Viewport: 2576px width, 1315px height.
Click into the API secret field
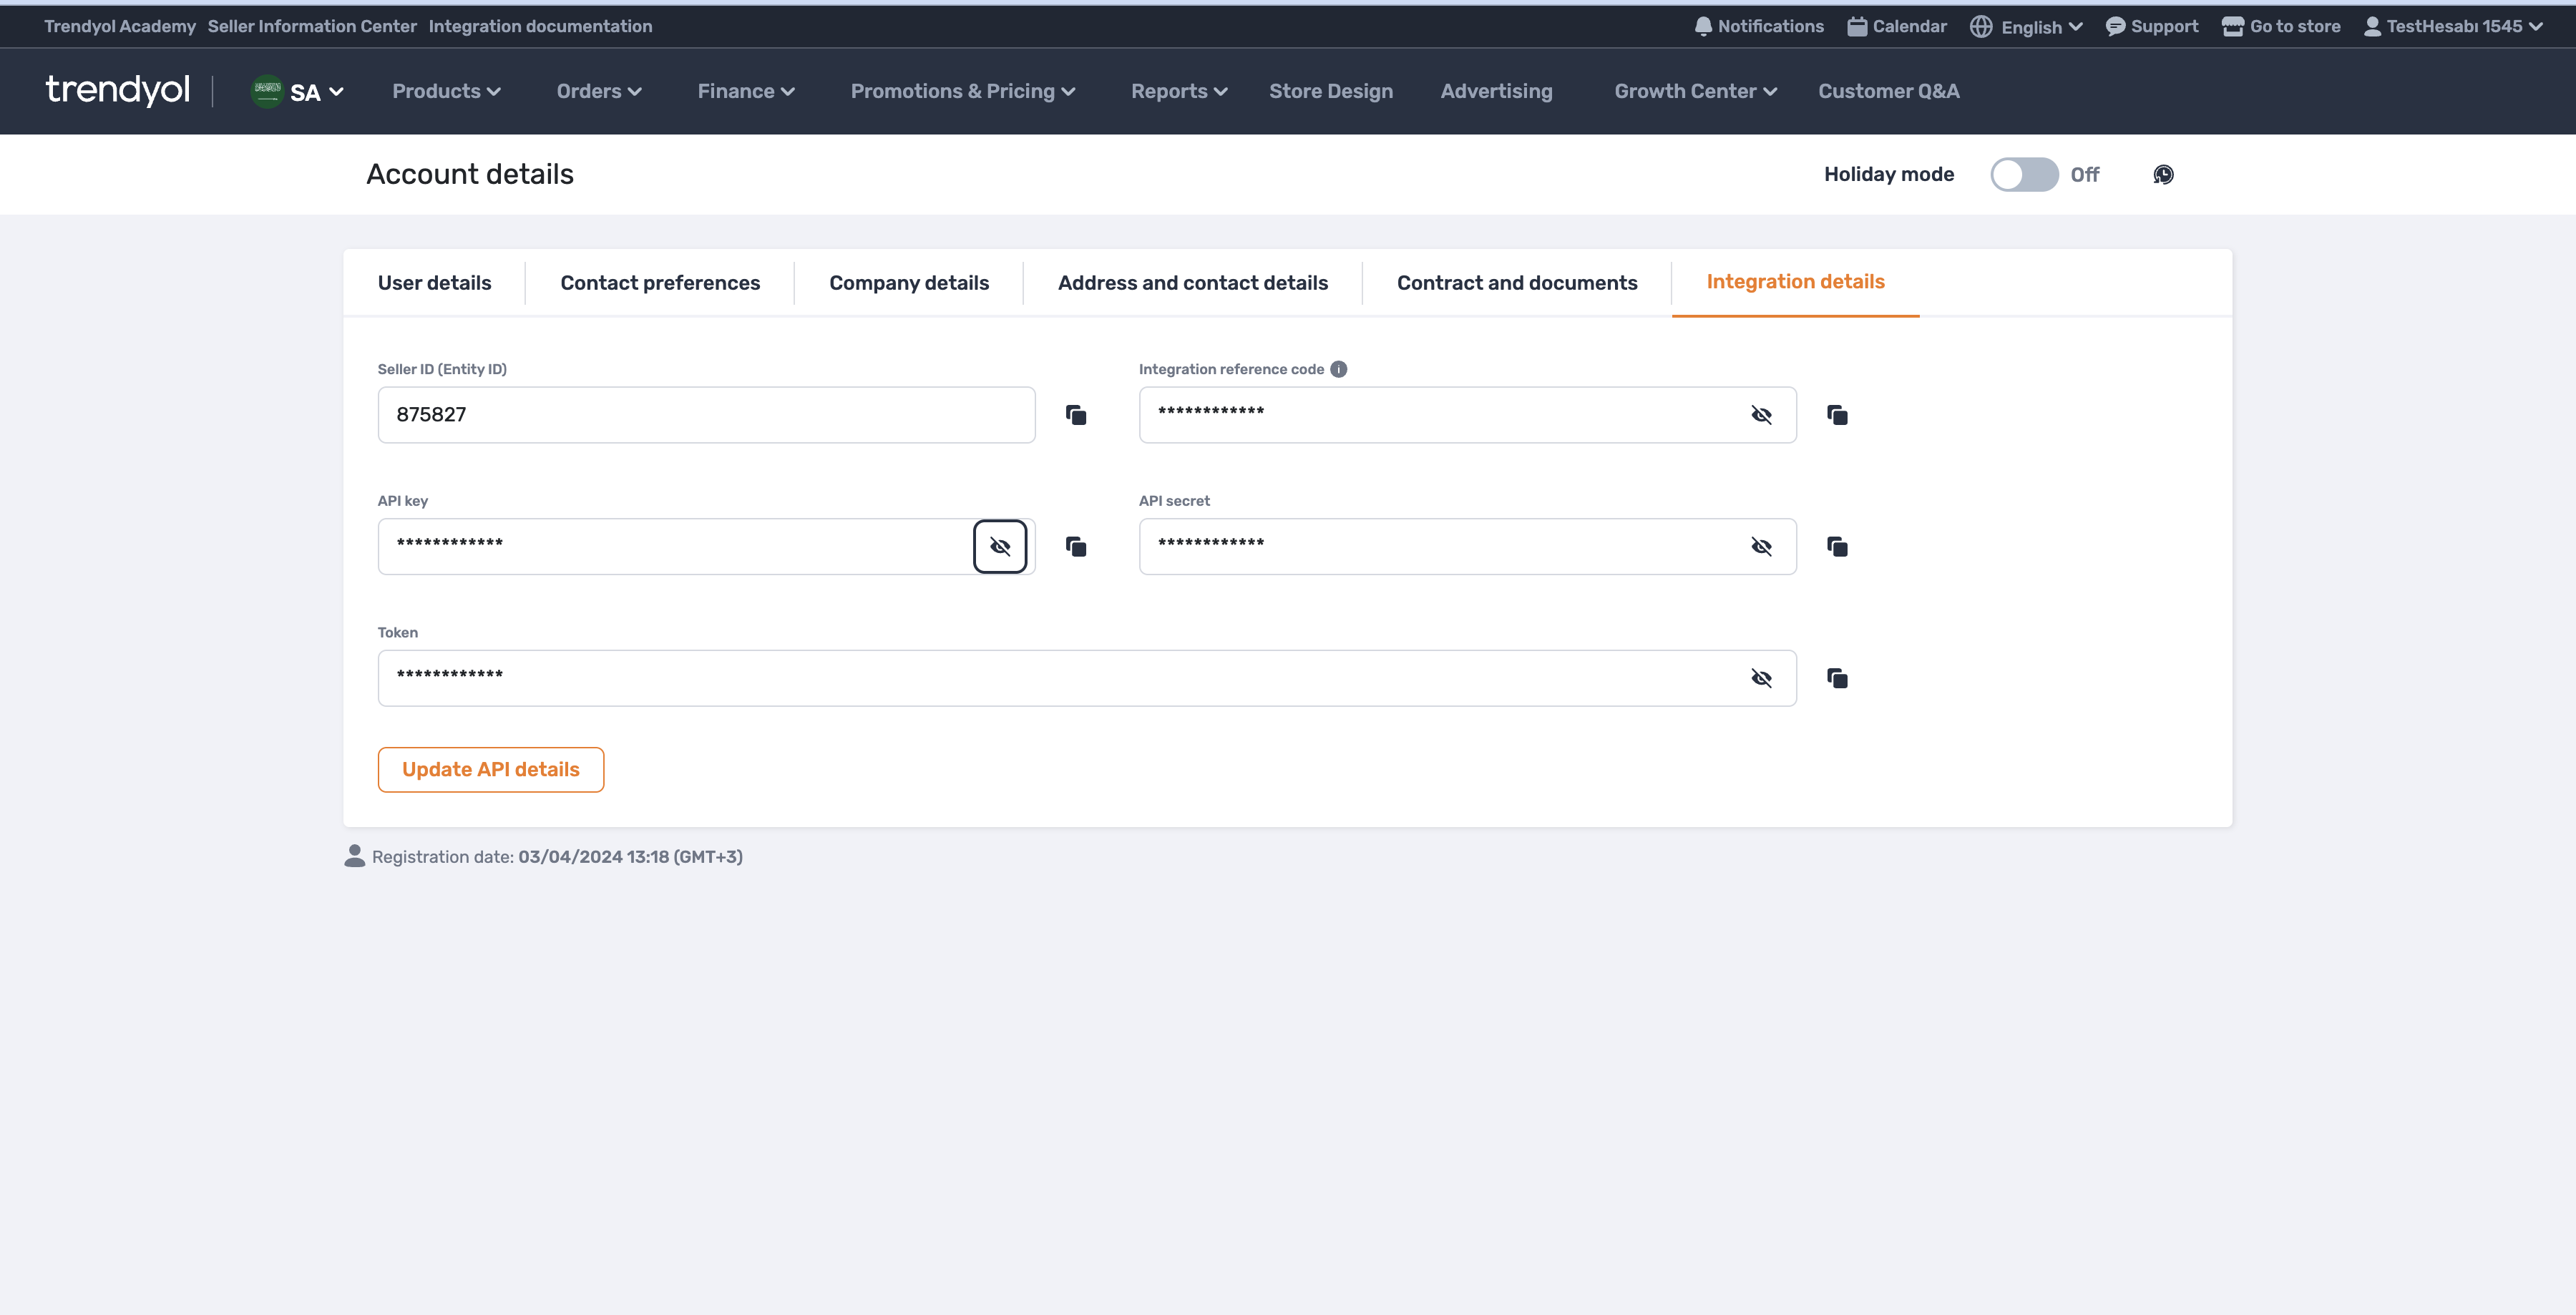pos(1467,547)
